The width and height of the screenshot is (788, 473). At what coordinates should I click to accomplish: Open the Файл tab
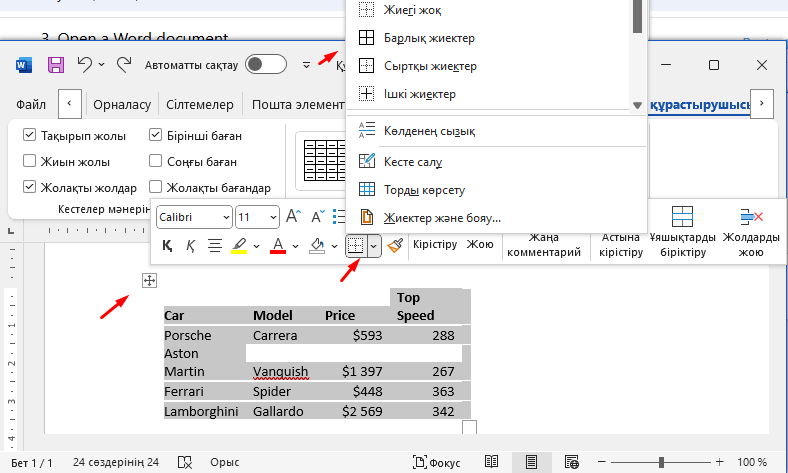pos(31,105)
